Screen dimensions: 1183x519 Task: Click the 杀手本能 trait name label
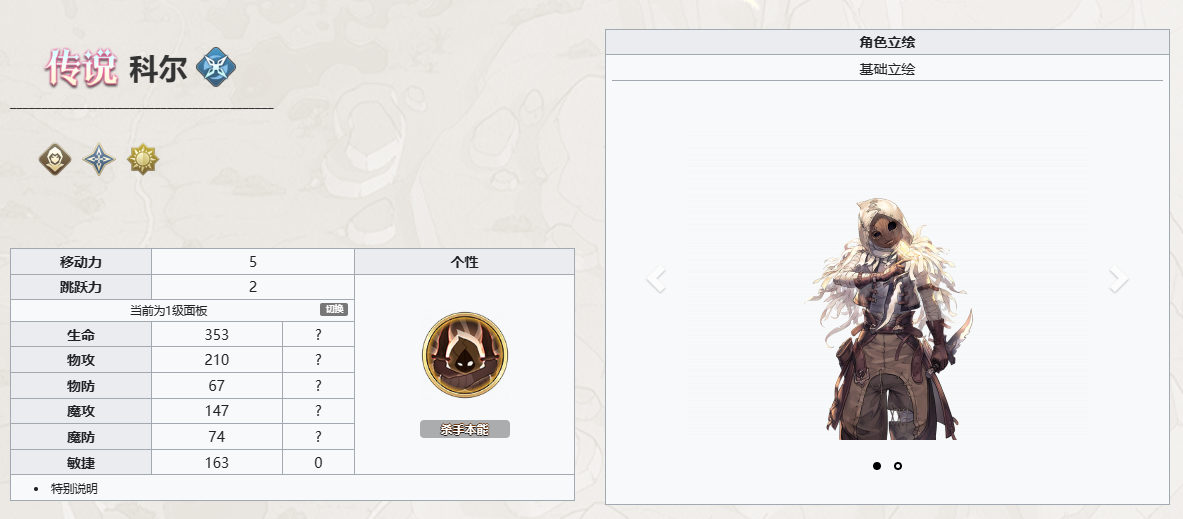[x=465, y=429]
